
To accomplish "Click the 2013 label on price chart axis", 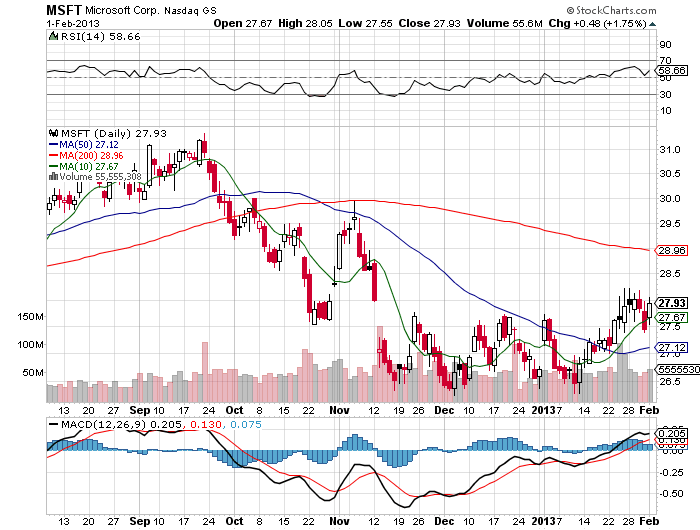I will point(543,410).
